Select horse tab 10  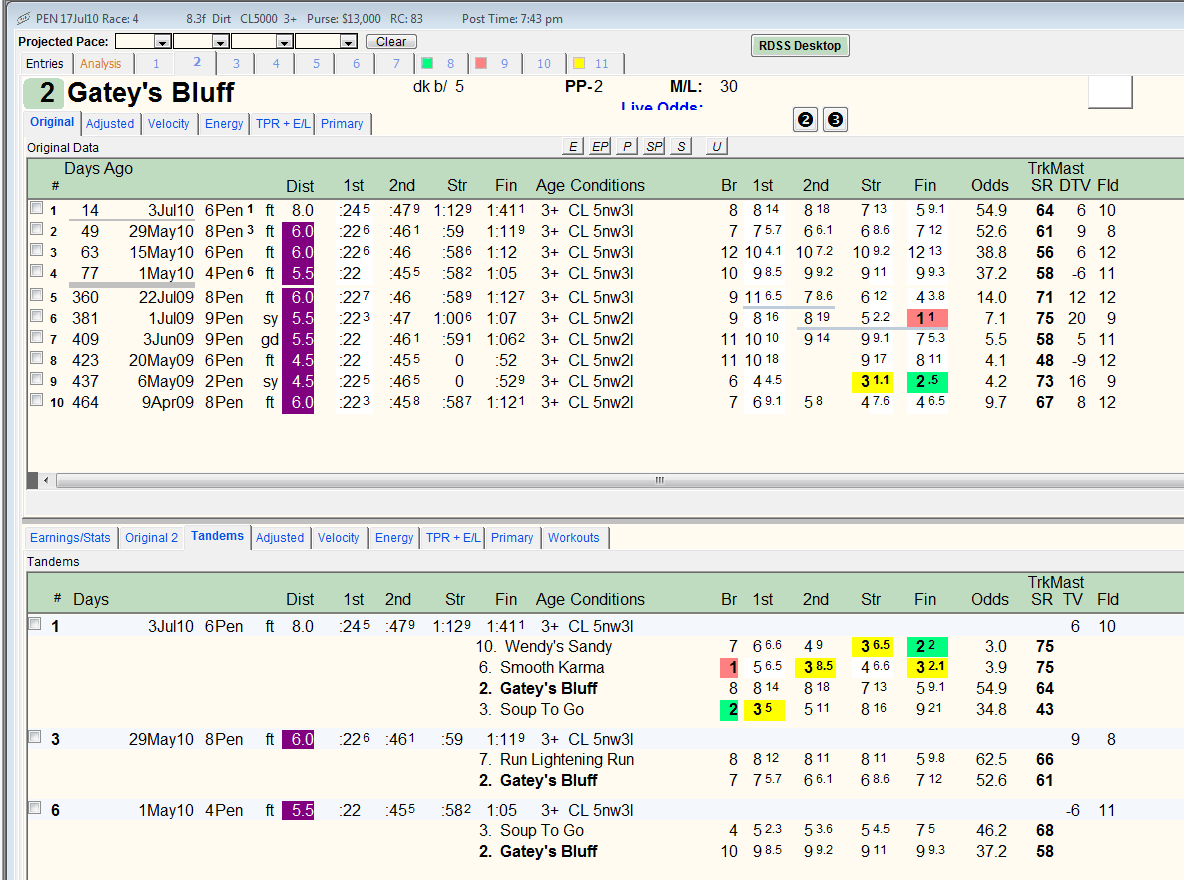544,63
